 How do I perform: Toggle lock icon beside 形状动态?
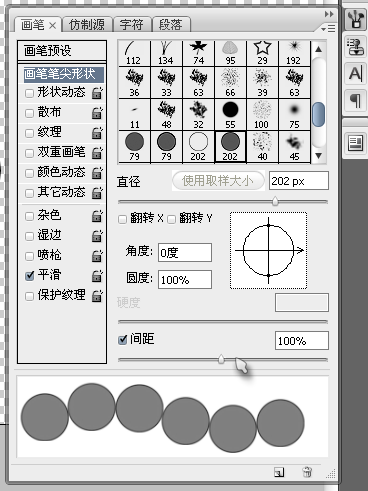[x=97, y=93]
